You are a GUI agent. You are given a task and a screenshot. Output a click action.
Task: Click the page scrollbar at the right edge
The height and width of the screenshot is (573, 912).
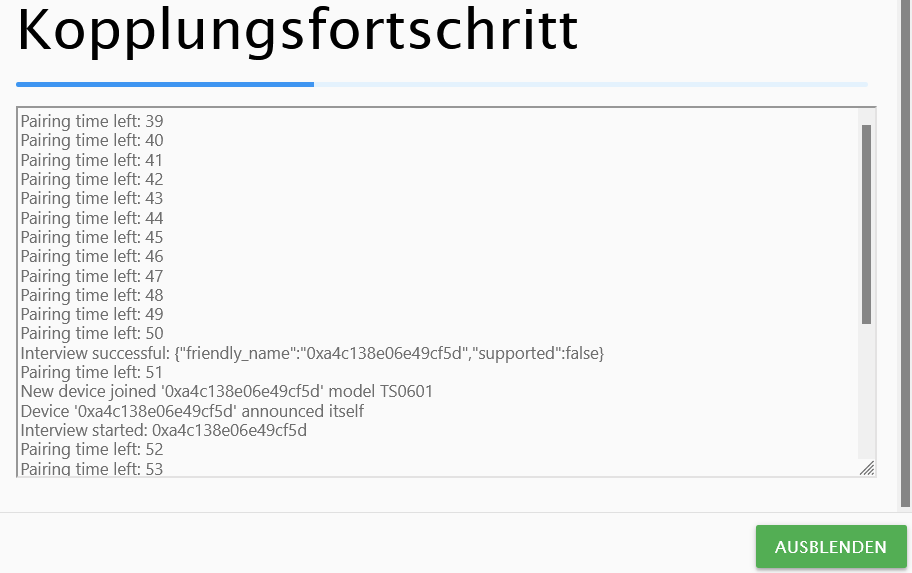[905, 250]
